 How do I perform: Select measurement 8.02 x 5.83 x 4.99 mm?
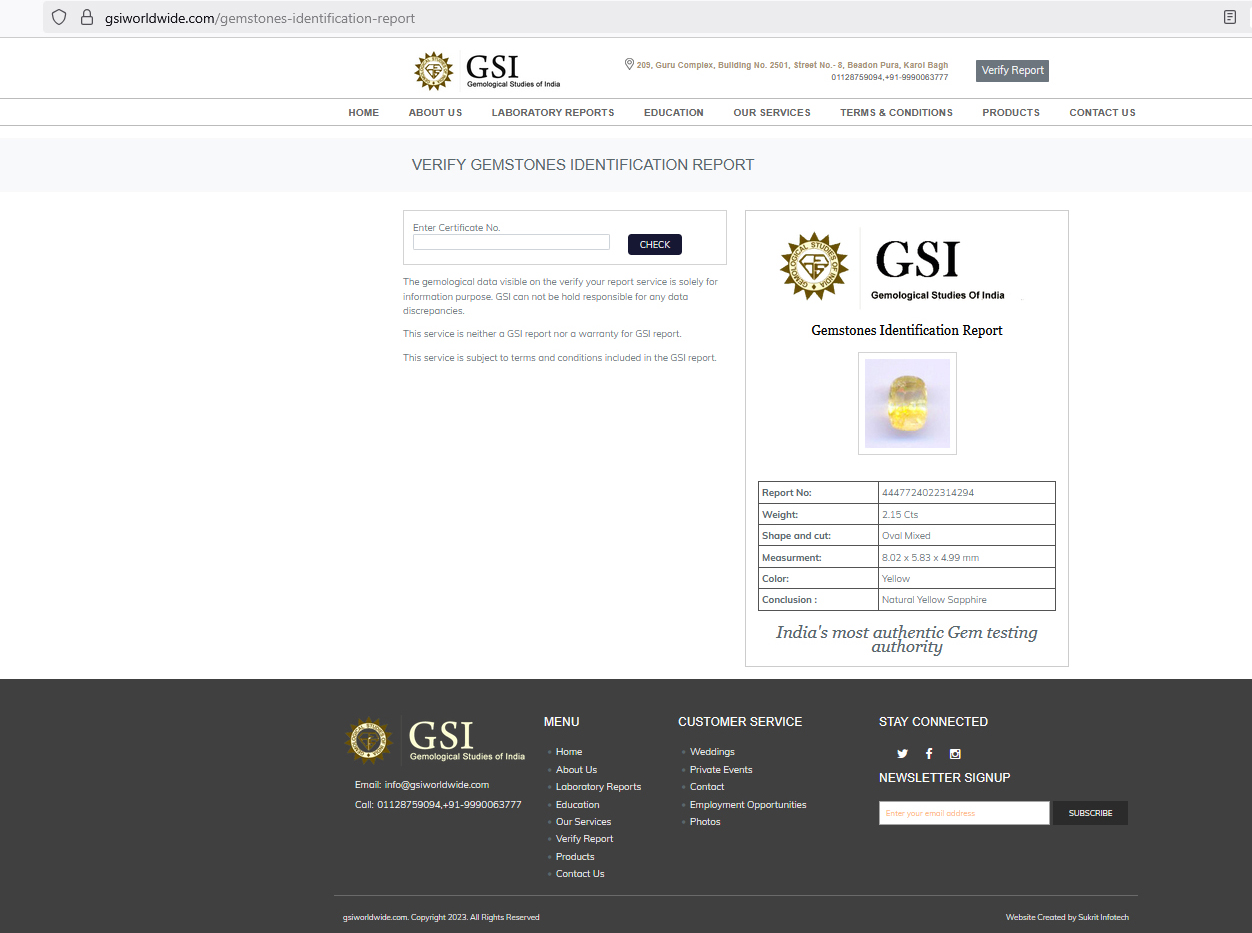point(930,557)
